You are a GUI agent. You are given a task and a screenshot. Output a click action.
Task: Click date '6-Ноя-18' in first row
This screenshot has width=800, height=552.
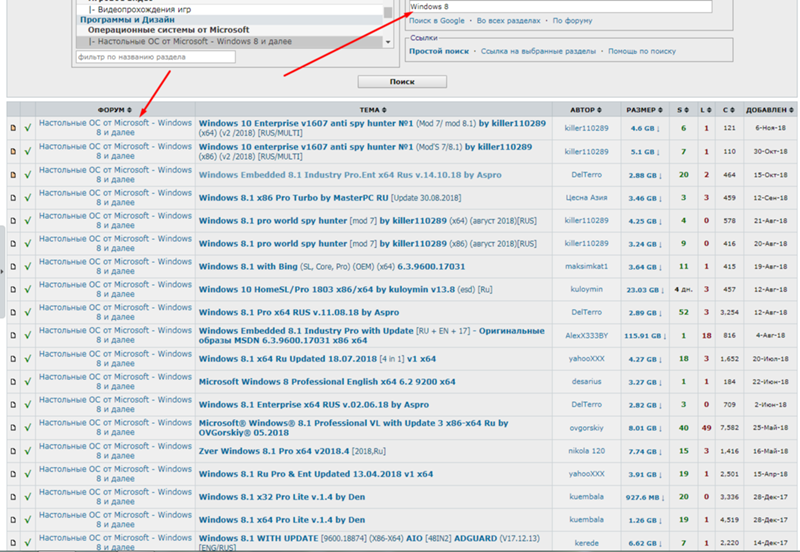[x=770, y=128]
